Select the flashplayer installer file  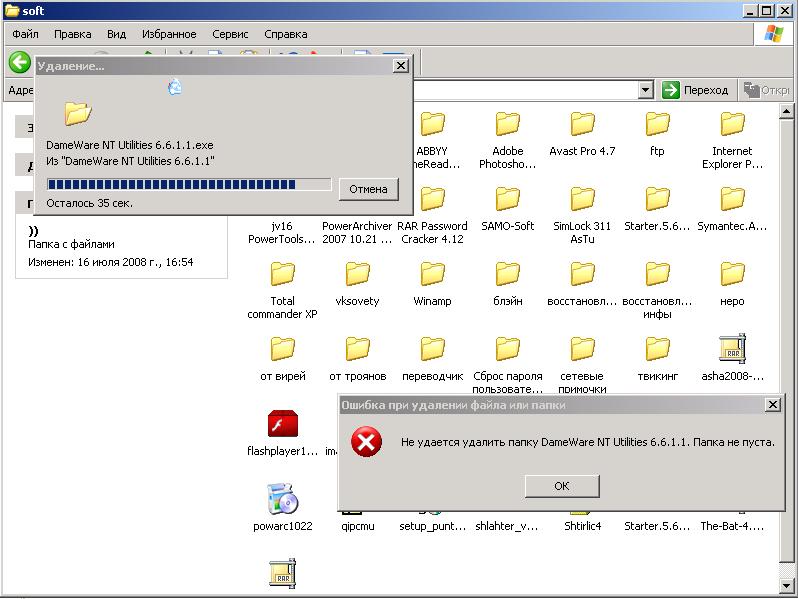[282, 423]
